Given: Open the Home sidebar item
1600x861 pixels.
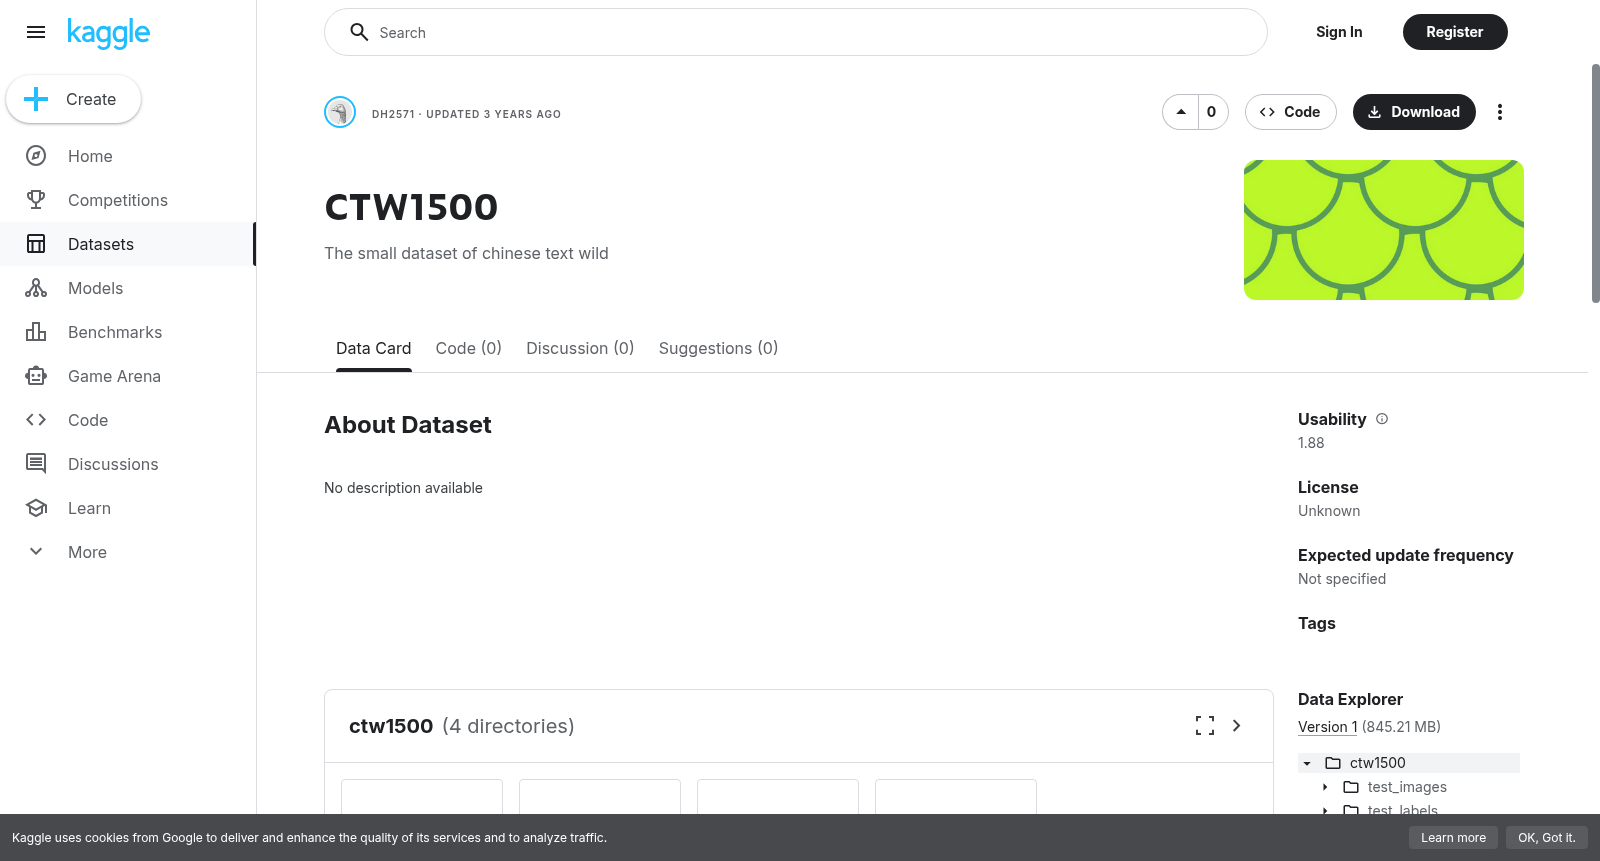Looking at the screenshot, I should [128, 156].
